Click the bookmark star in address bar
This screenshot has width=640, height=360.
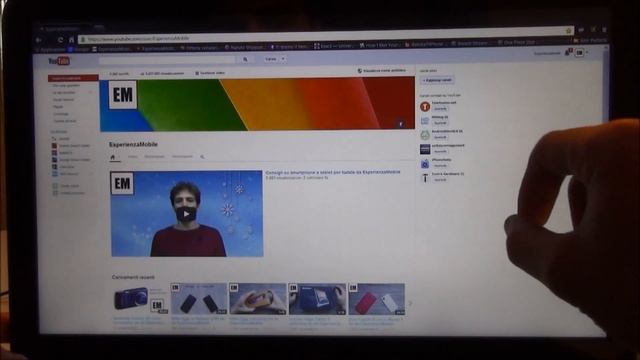click(568, 31)
